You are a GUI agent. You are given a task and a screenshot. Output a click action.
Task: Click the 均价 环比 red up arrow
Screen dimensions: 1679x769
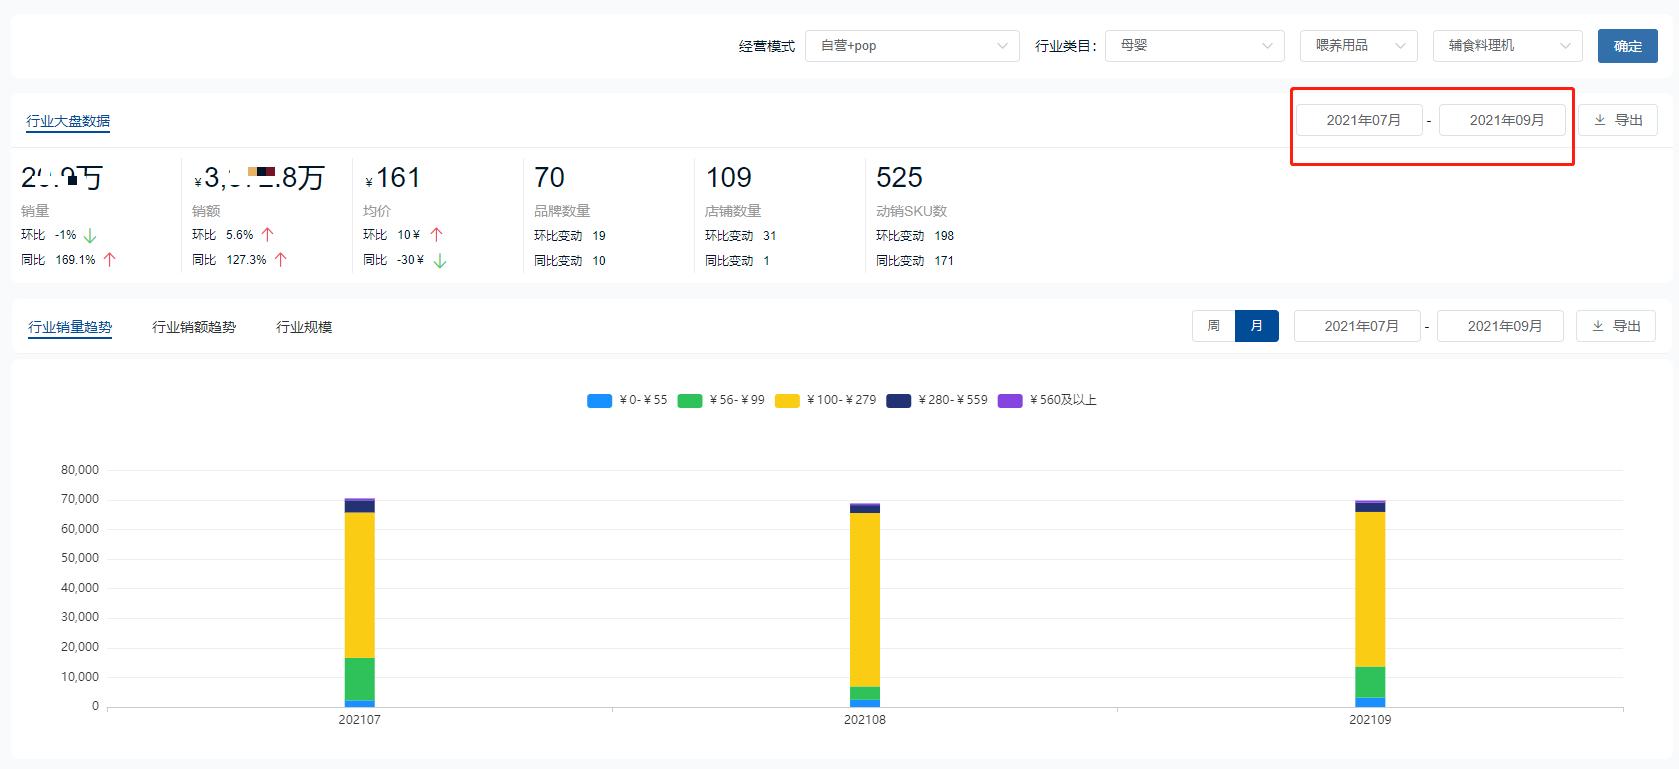click(x=436, y=235)
